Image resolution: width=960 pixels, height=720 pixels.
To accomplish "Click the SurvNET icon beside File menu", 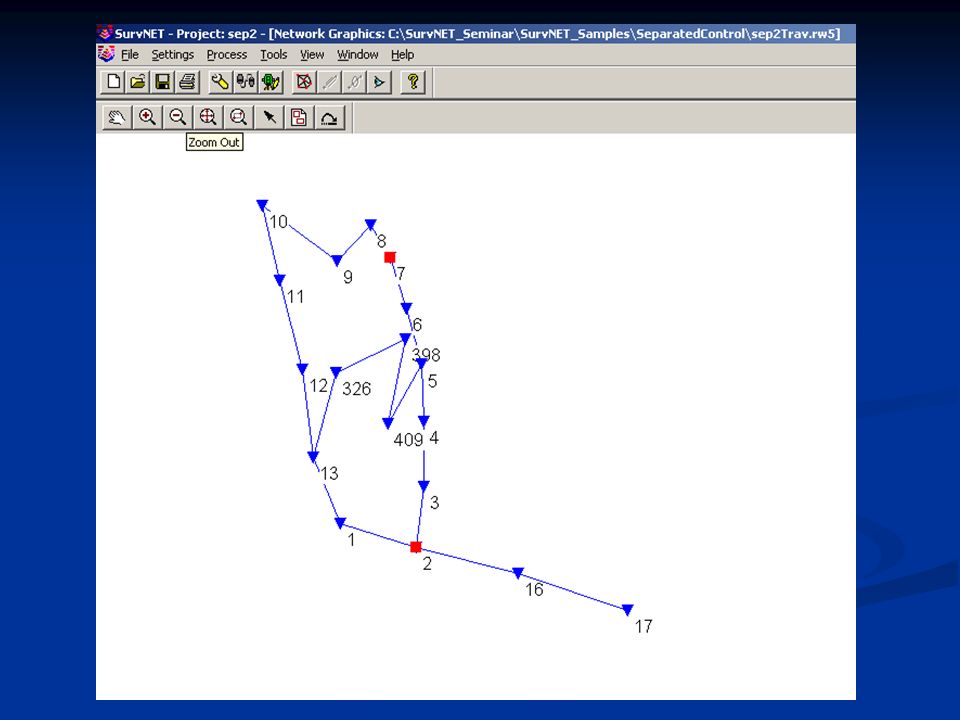I will [x=107, y=54].
